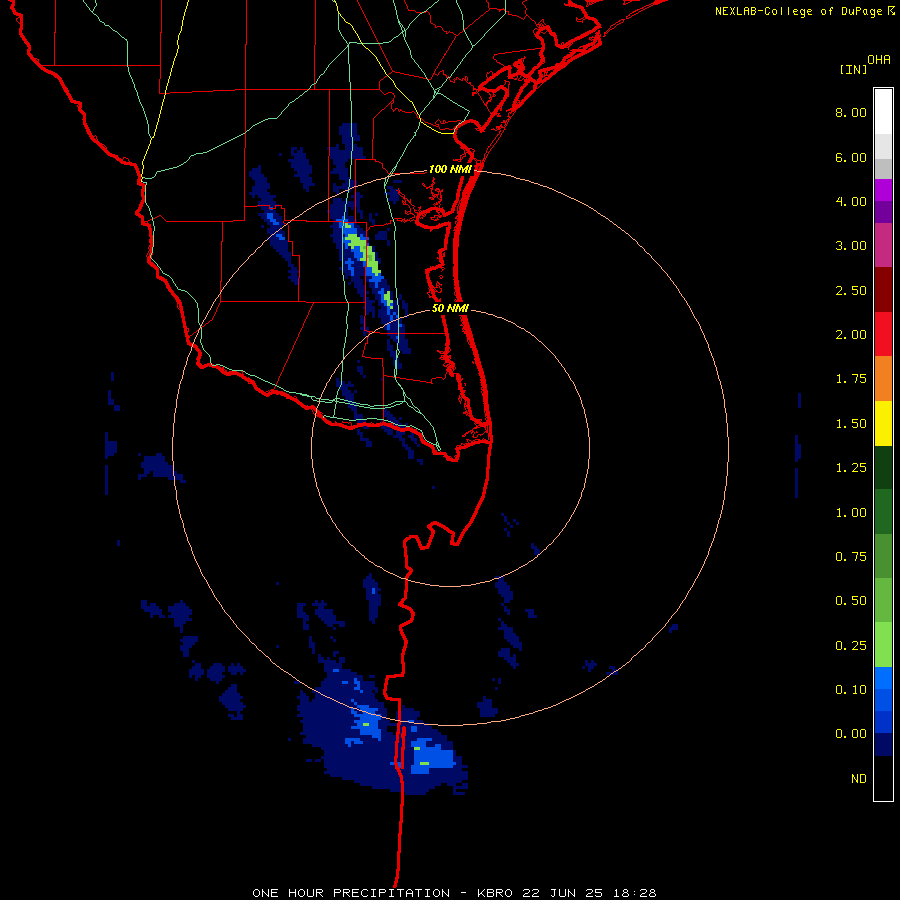Viewport: 900px width, 900px height.
Task: Click the [IN] units label
Action: pos(853,69)
